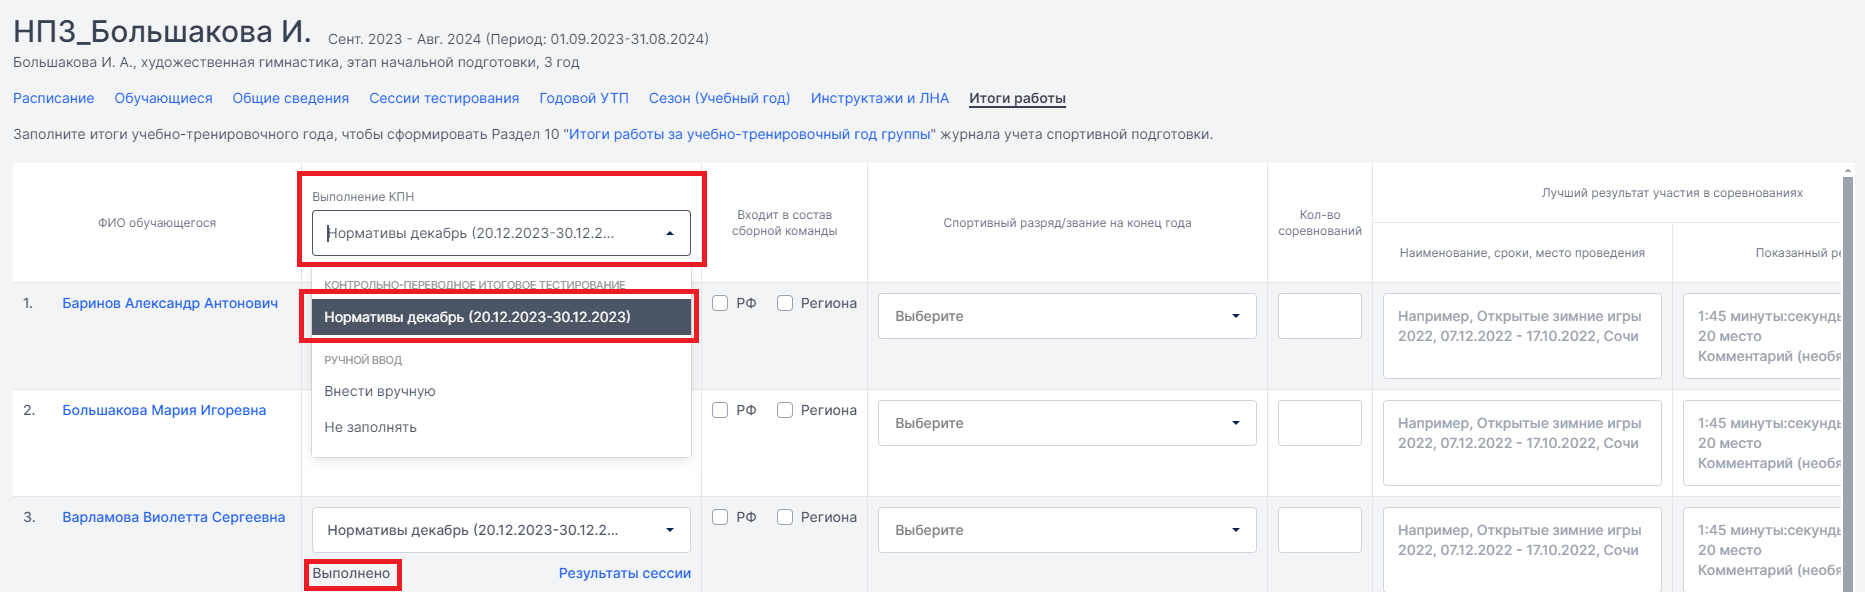Click Наименование, сроки, место проведения header
The width and height of the screenshot is (1865, 592).
(x=1522, y=253)
